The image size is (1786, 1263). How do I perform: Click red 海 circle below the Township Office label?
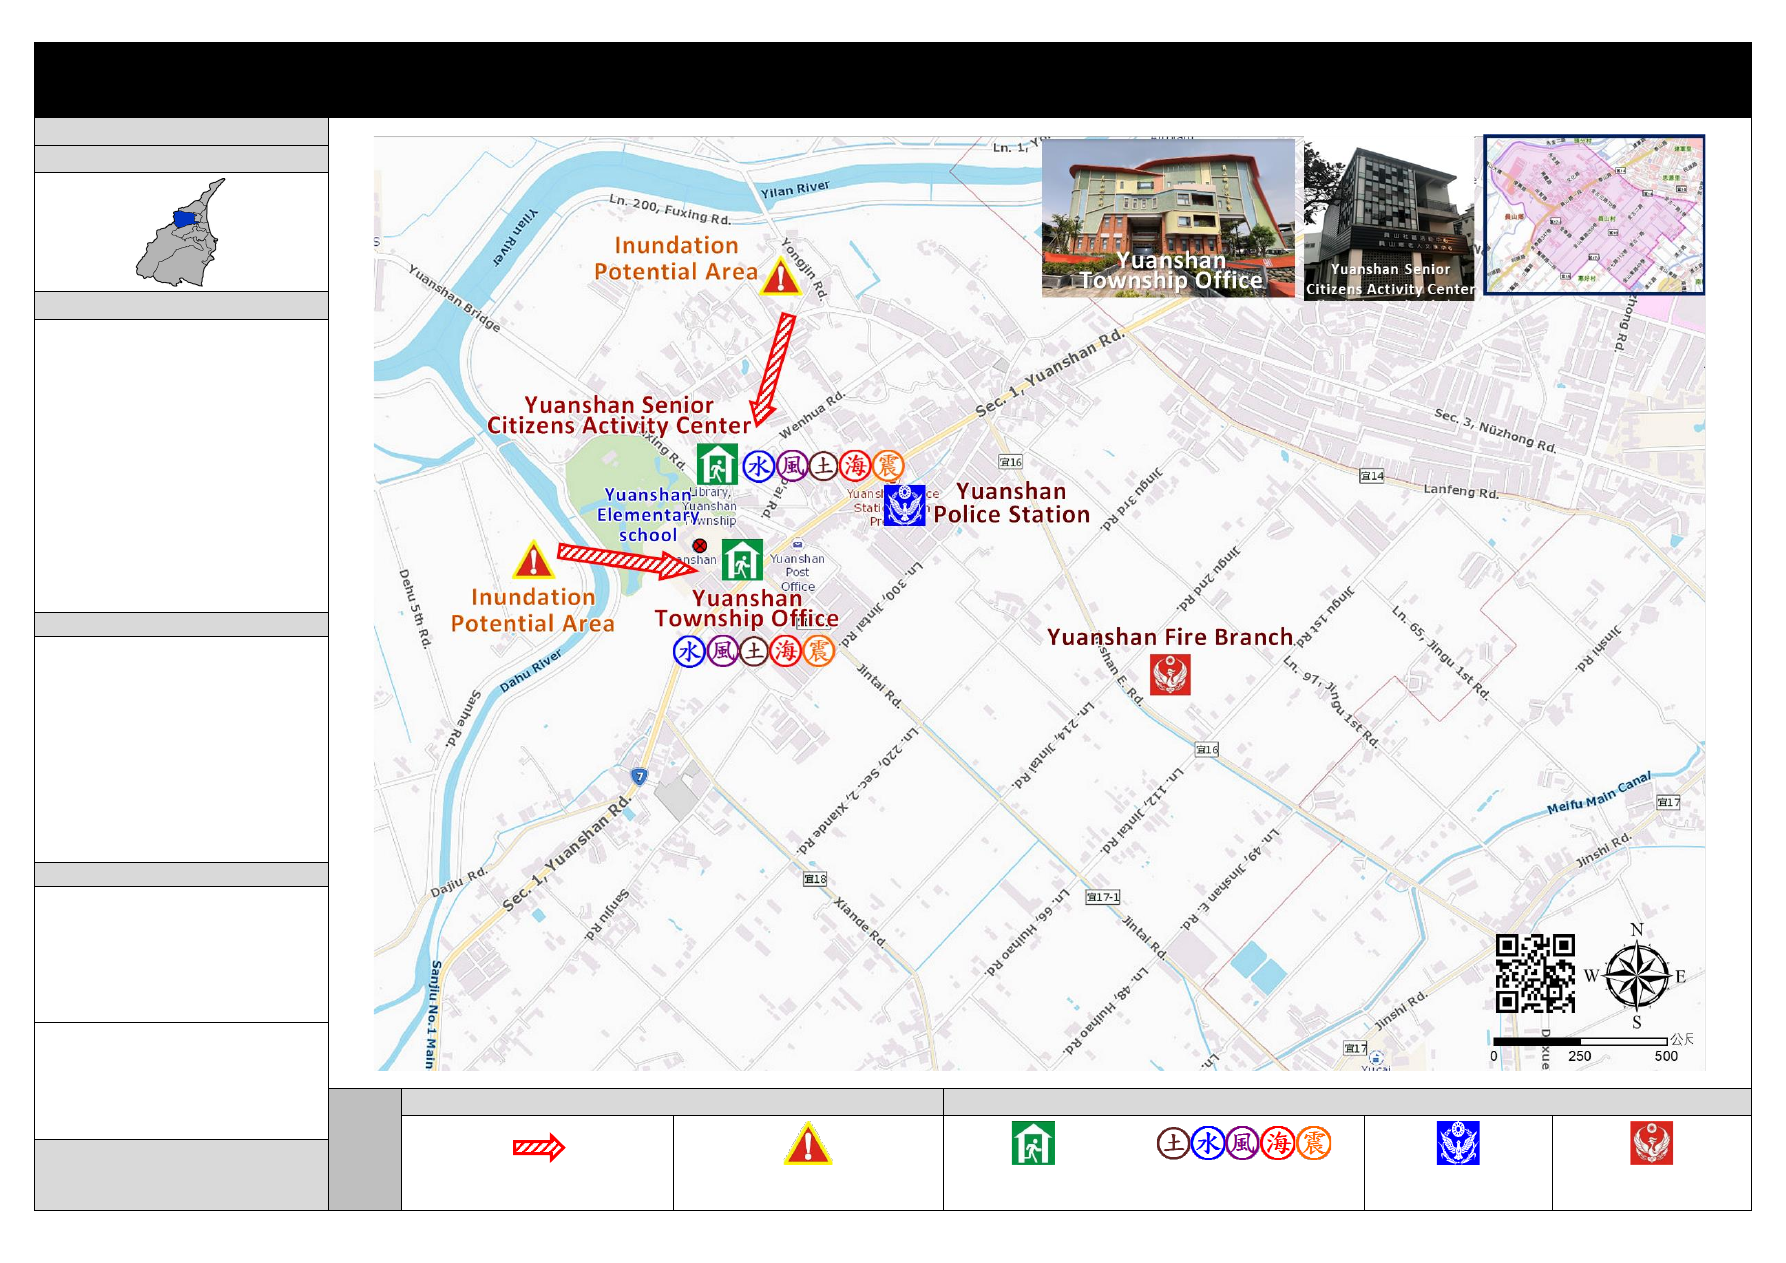[x=786, y=652]
